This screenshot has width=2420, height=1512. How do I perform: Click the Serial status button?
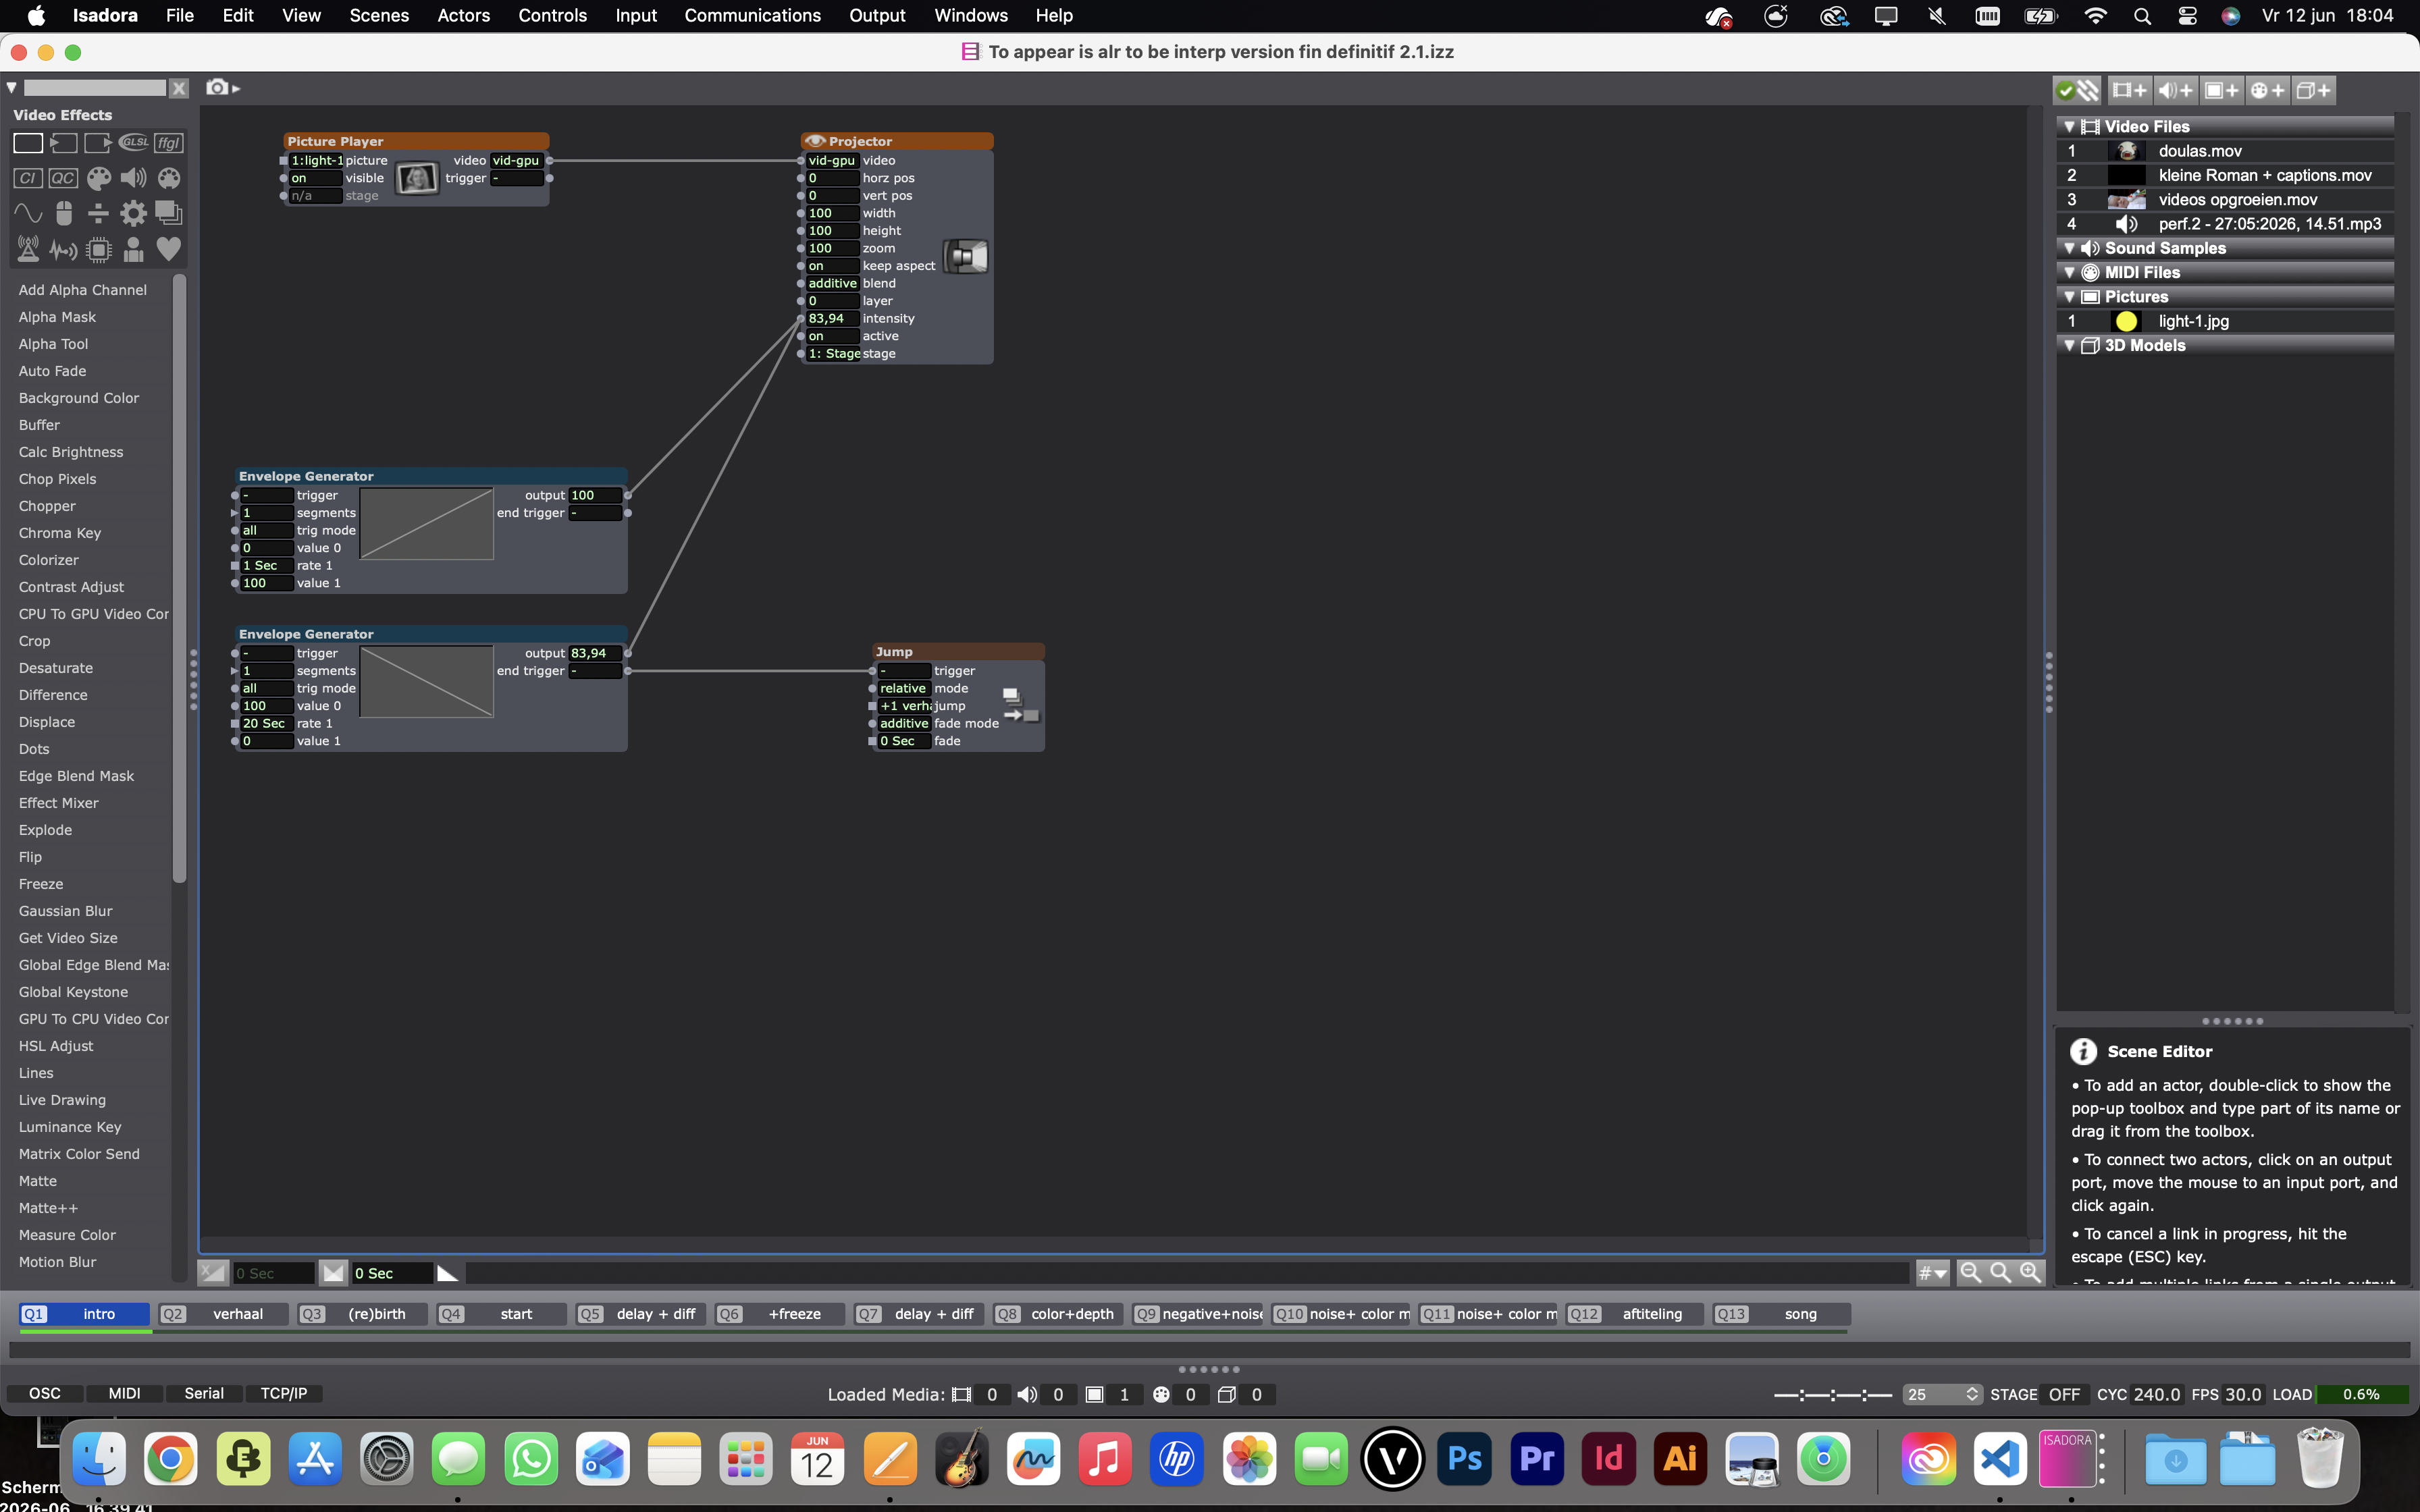point(204,1393)
